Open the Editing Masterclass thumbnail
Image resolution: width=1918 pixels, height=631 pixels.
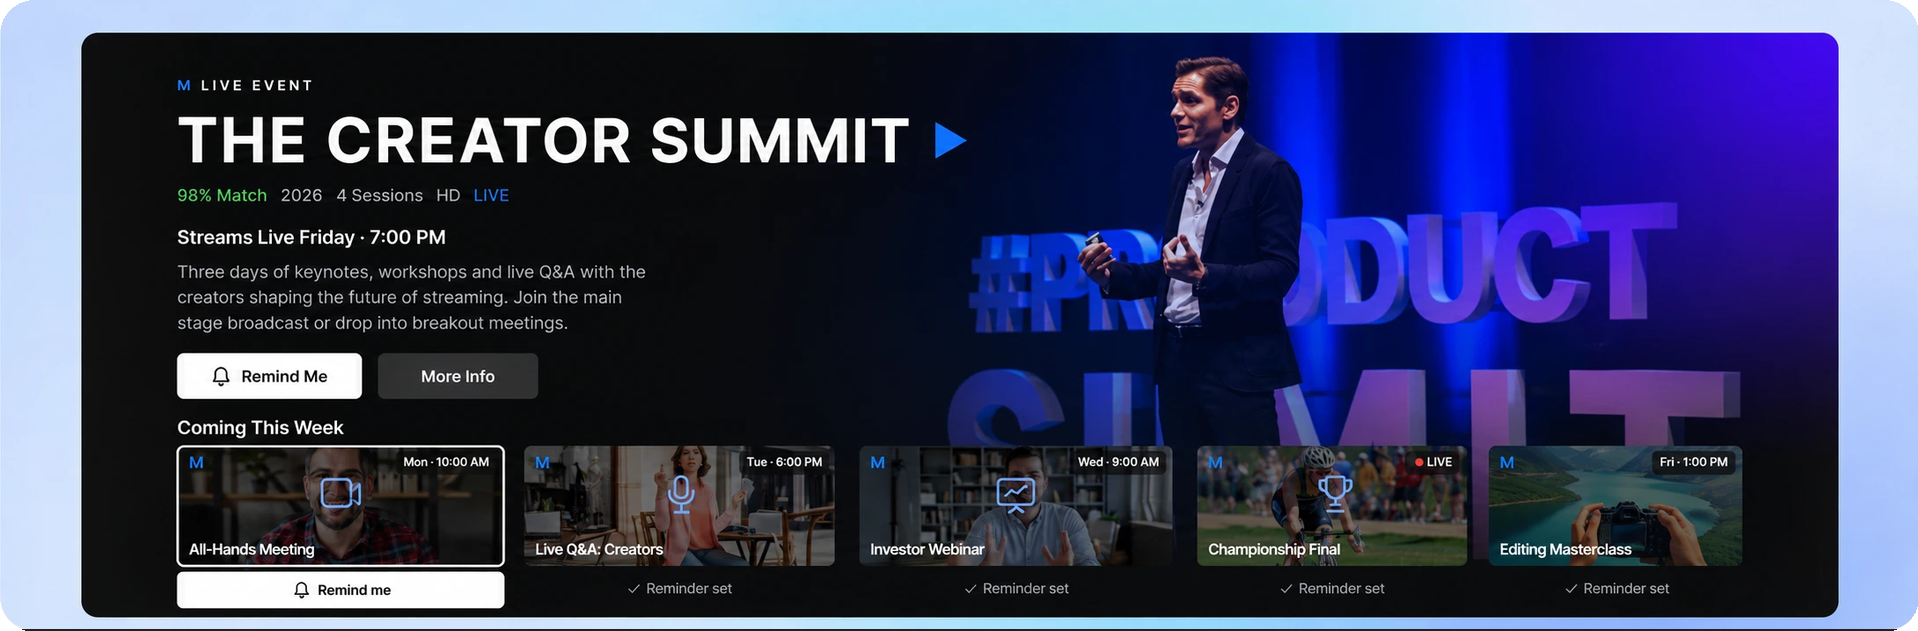click(1615, 506)
